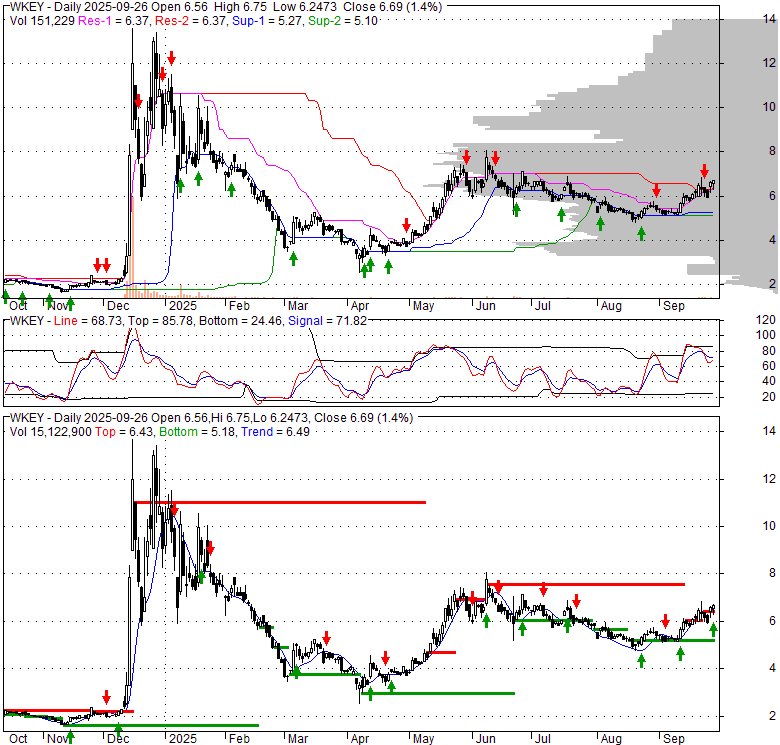
Task: Click the 'Bottom = 24.46' oscillator label
Action: (x=241, y=321)
